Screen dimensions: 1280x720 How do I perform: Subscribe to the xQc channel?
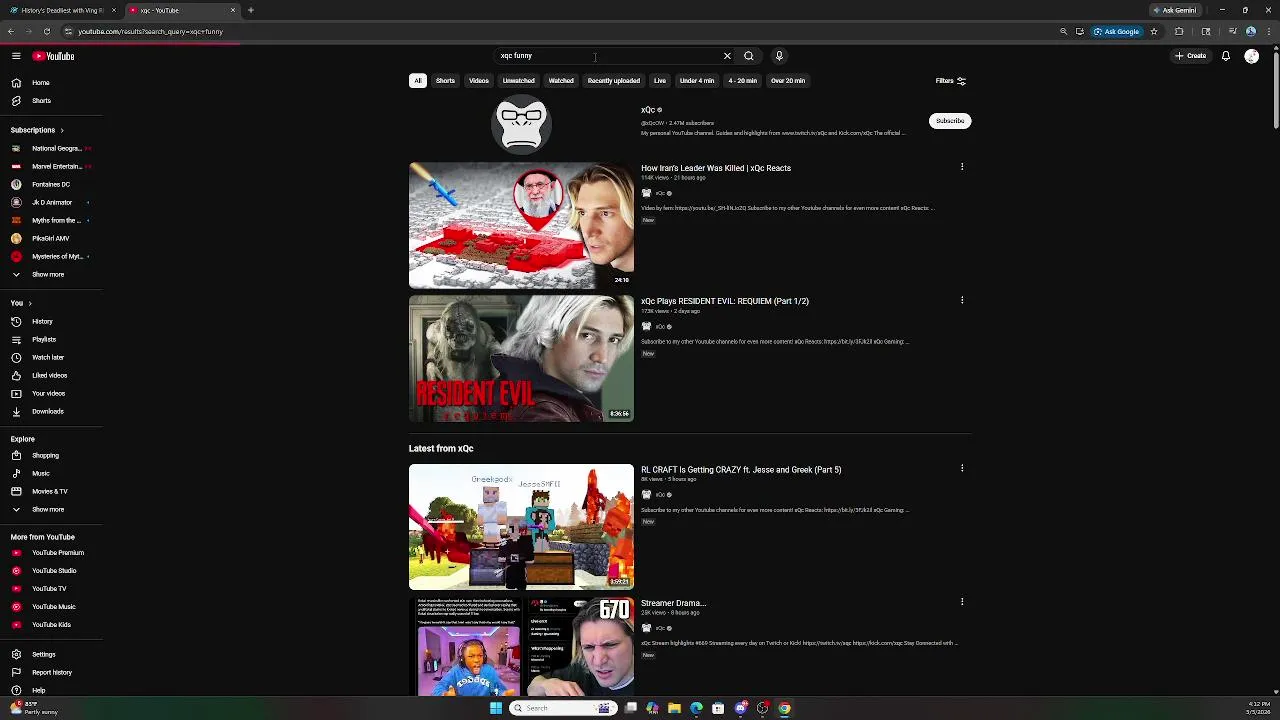(950, 121)
